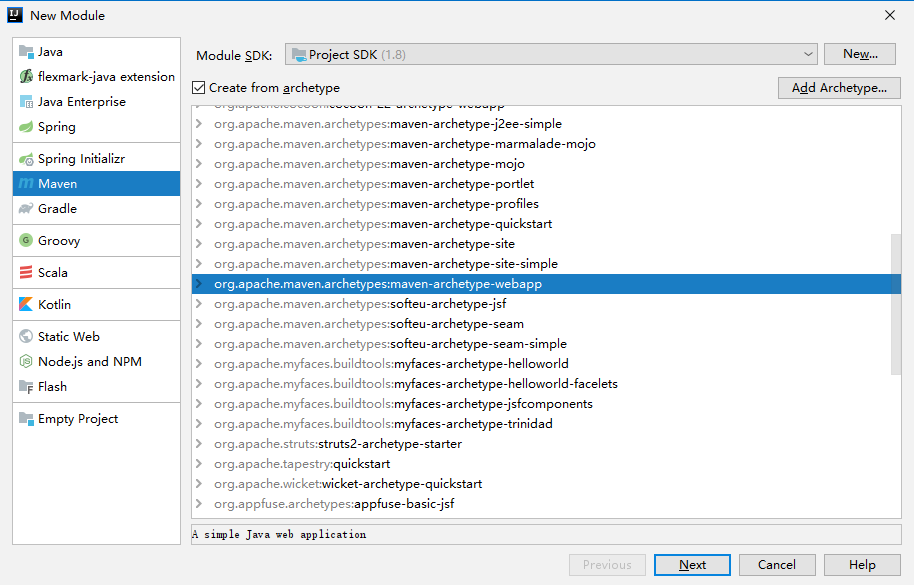Select myfaces-archetype-jsfcomponents archetype
This screenshot has width=914, height=585.
546,404
